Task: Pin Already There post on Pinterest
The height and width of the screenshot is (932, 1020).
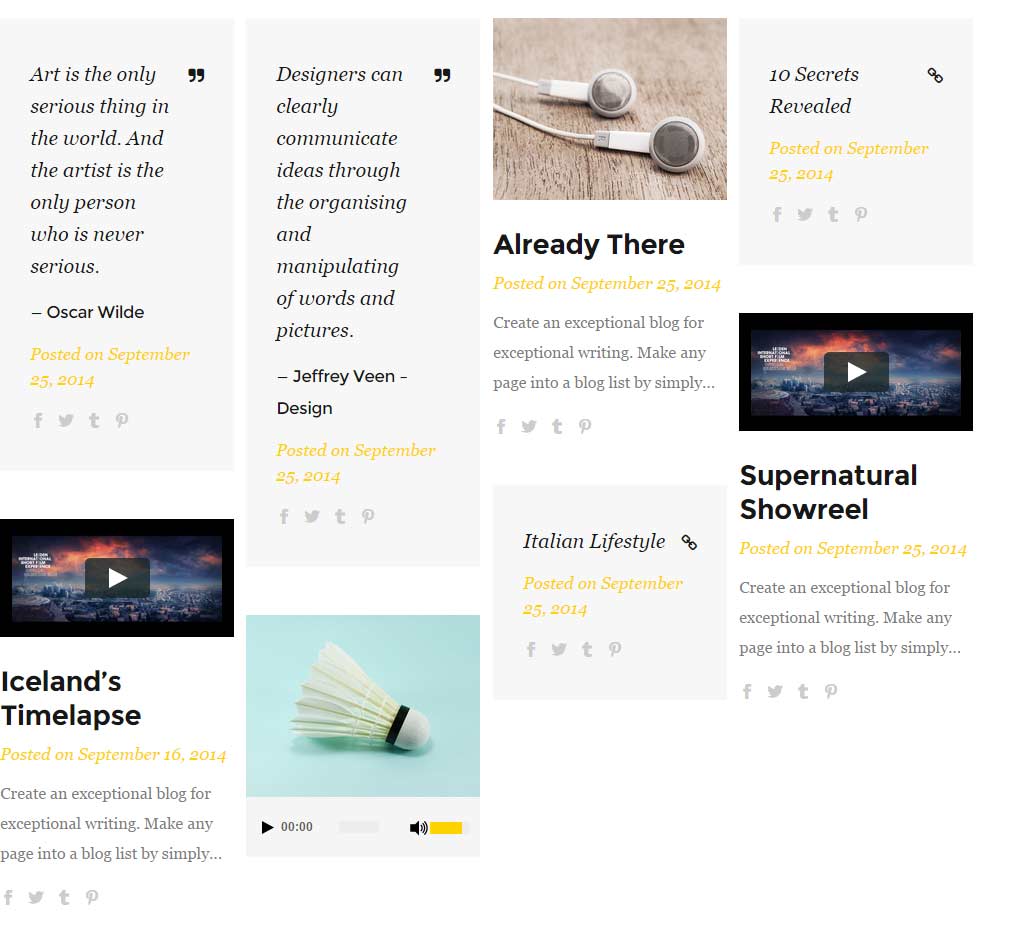Action: pyautogui.click(x=585, y=426)
